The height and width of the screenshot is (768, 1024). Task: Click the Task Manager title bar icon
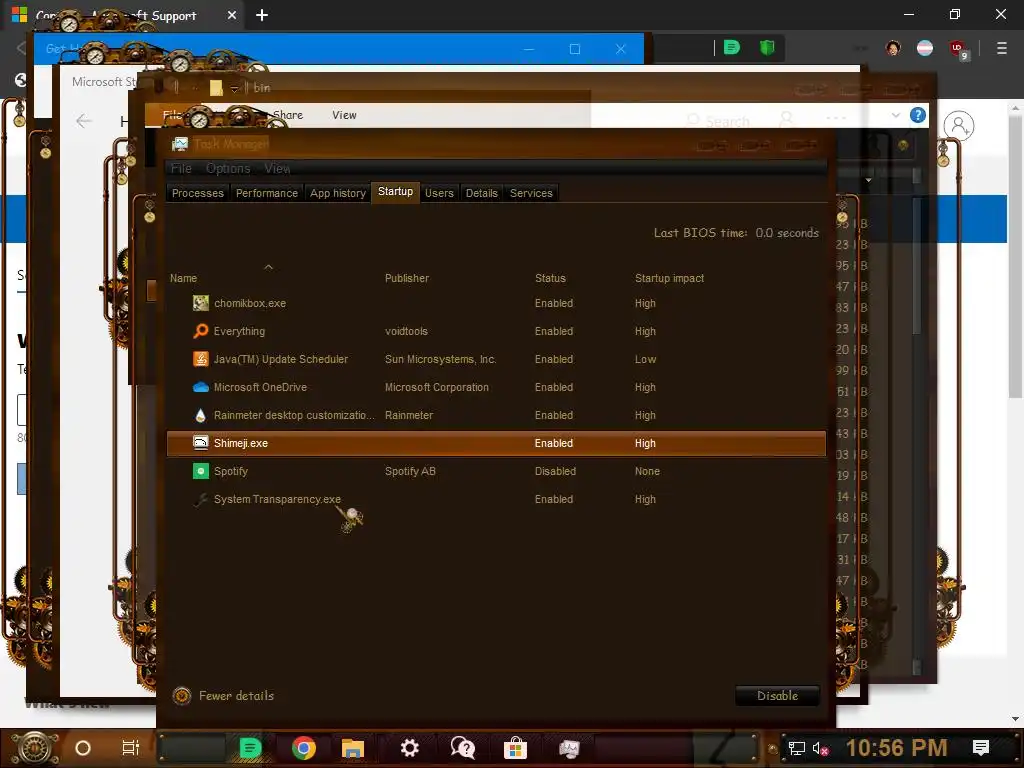[180, 144]
